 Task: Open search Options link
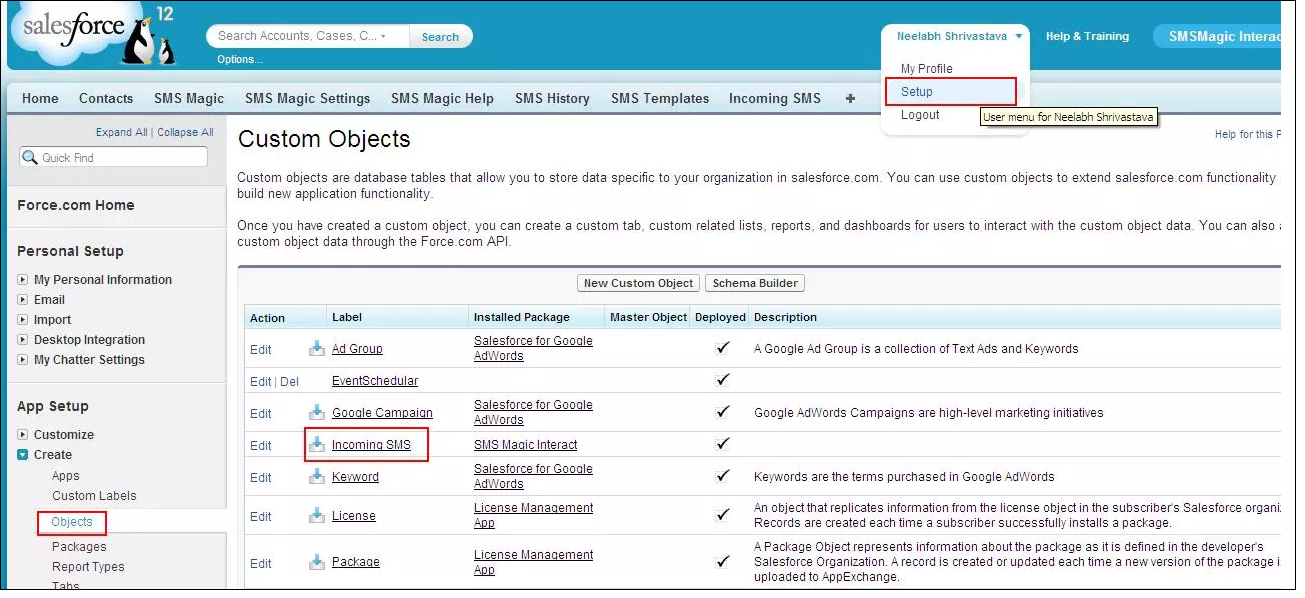(x=240, y=59)
